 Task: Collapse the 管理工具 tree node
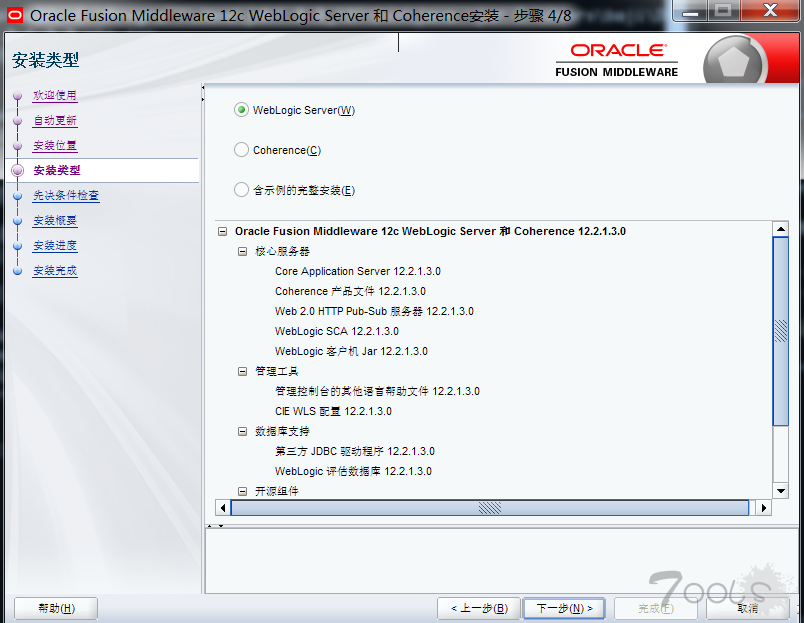pos(242,371)
